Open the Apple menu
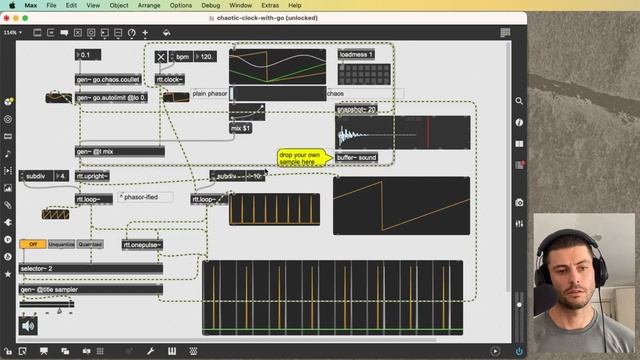640x360 pixels. pyautogui.click(x=12, y=5)
